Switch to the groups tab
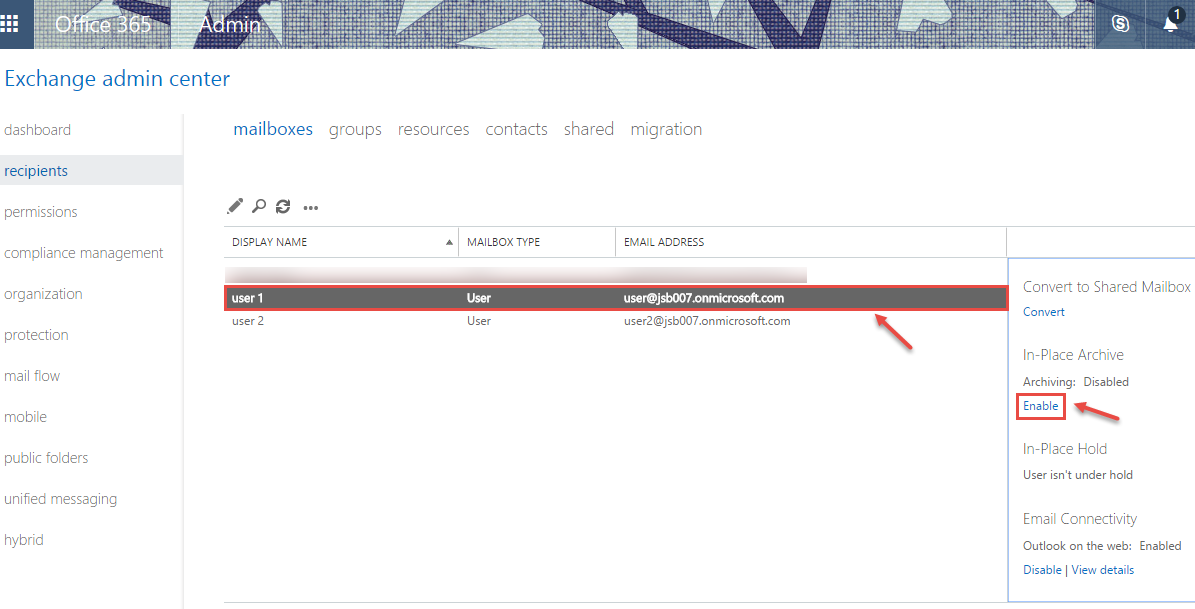The width and height of the screenshot is (1195, 609). [x=355, y=130]
